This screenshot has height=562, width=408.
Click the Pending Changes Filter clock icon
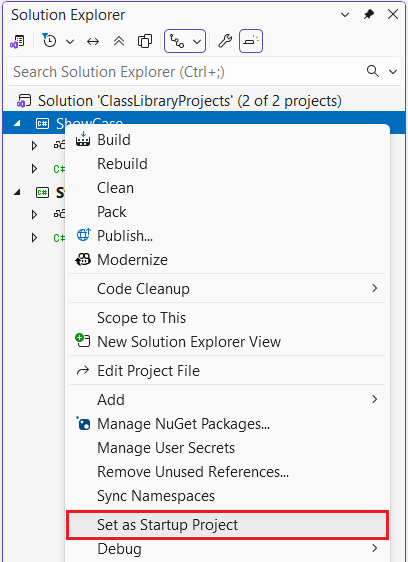coord(49,41)
